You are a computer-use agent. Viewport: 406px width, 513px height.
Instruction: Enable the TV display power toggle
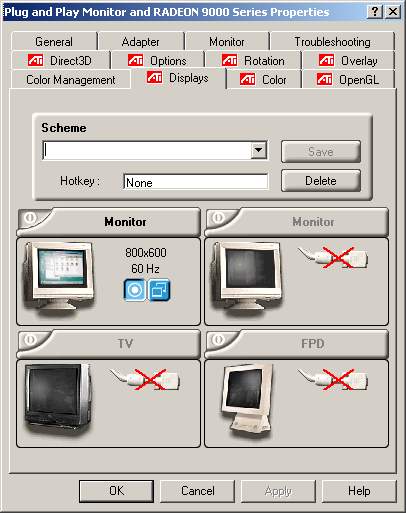pos(30,339)
